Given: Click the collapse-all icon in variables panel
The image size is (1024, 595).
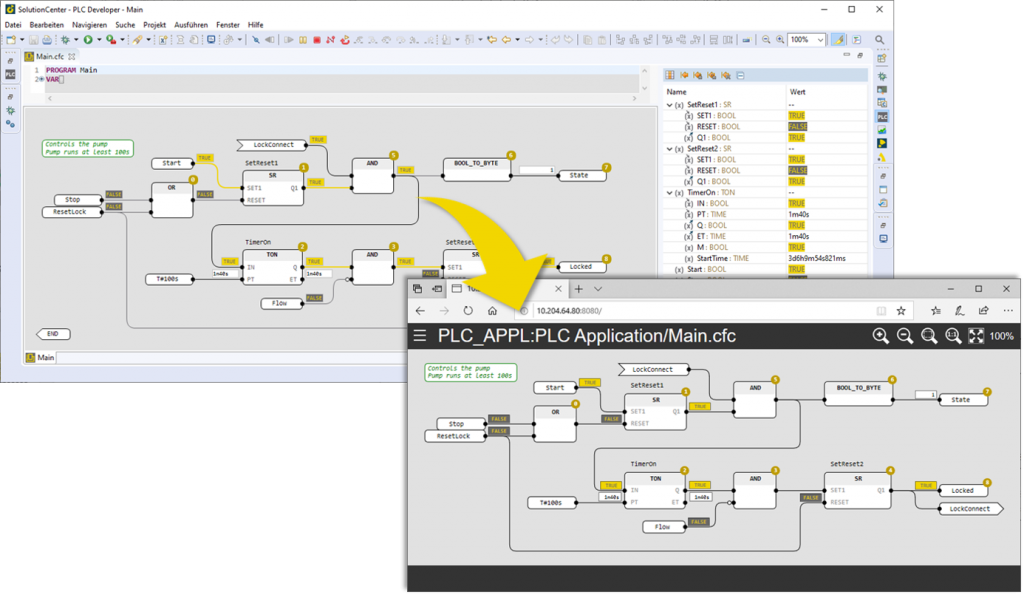Looking at the screenshot, I should pos(740,75).
